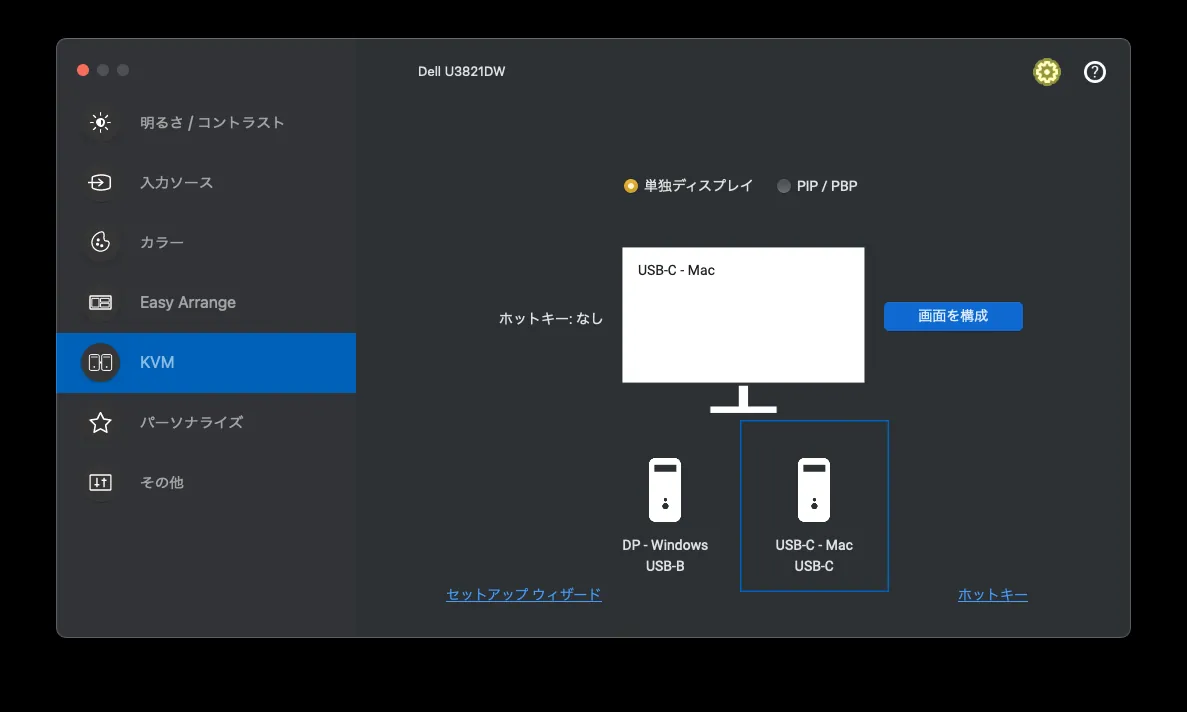Select the 入力ソース input source icon
Image resolution: width=1187 pixels, height=712 pixels.
pos(100,183)
